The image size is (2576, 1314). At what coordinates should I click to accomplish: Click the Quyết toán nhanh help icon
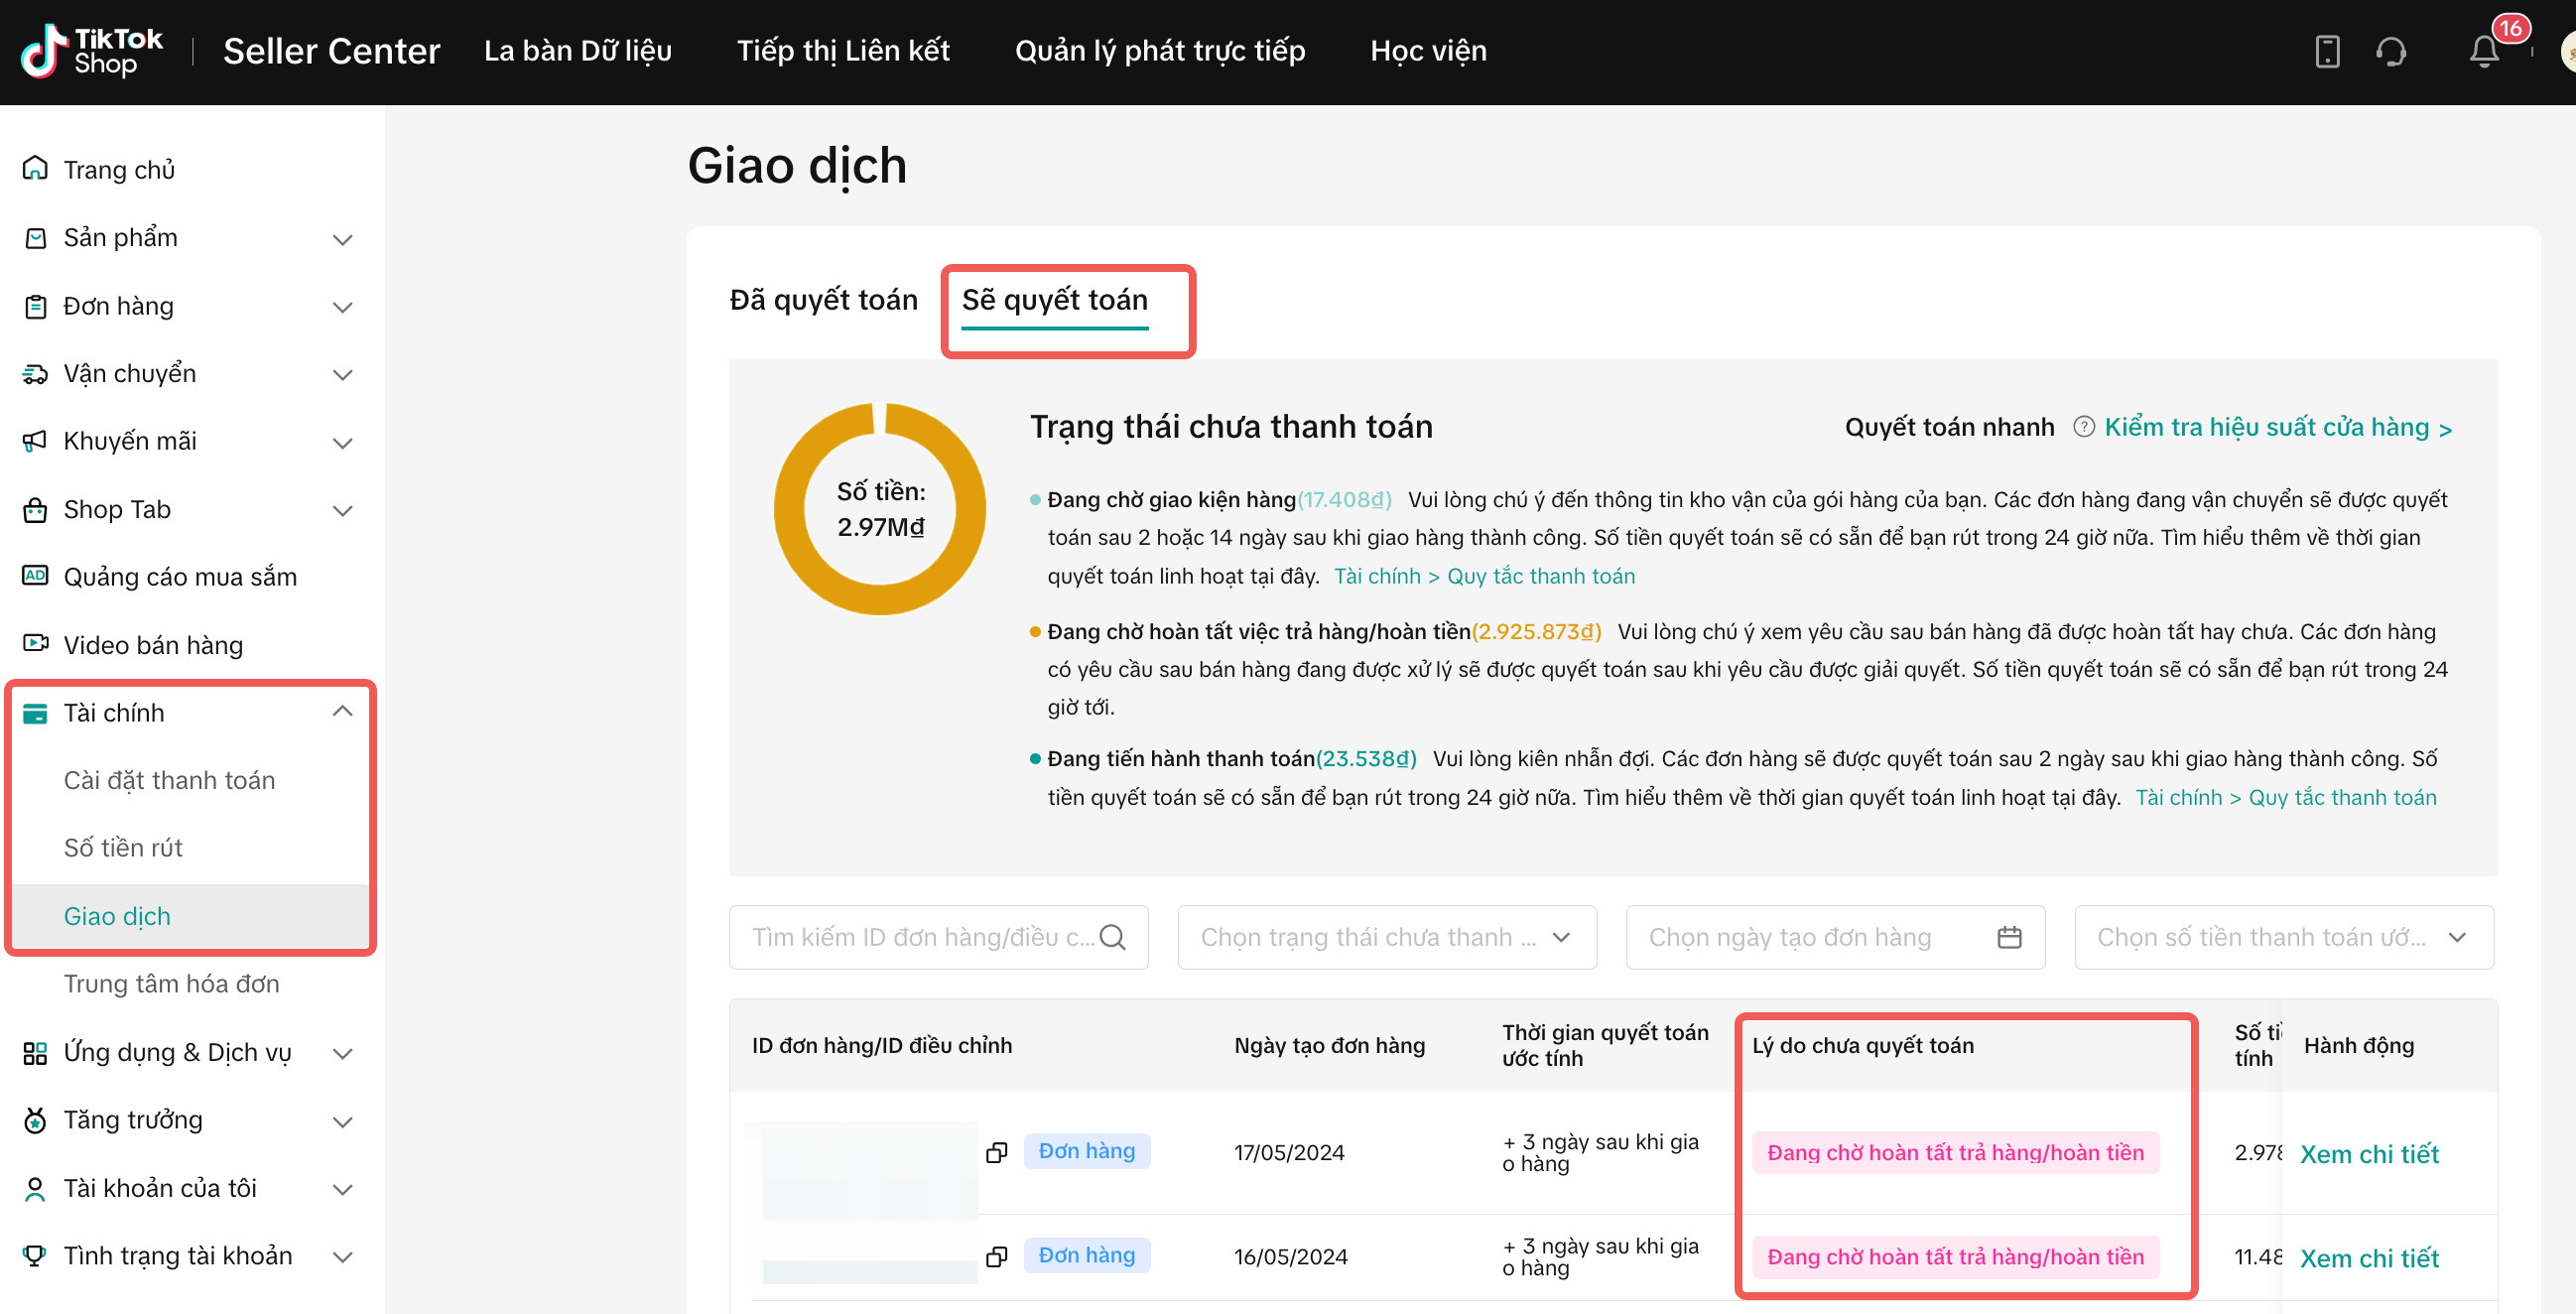click(2083, 427)
